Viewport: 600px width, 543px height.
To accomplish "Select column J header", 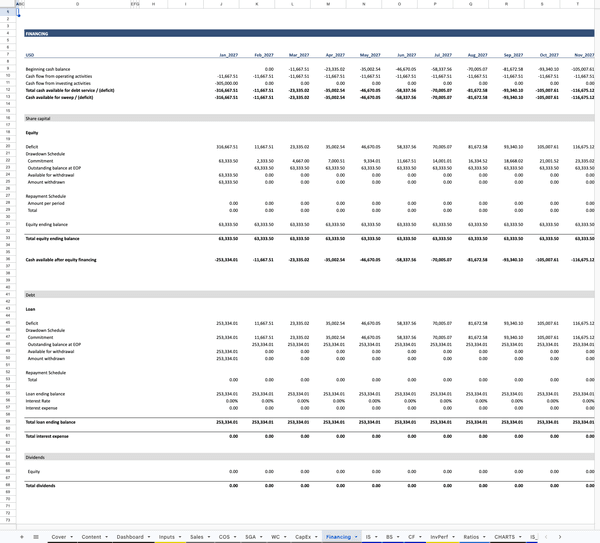I will click(221, 4).
